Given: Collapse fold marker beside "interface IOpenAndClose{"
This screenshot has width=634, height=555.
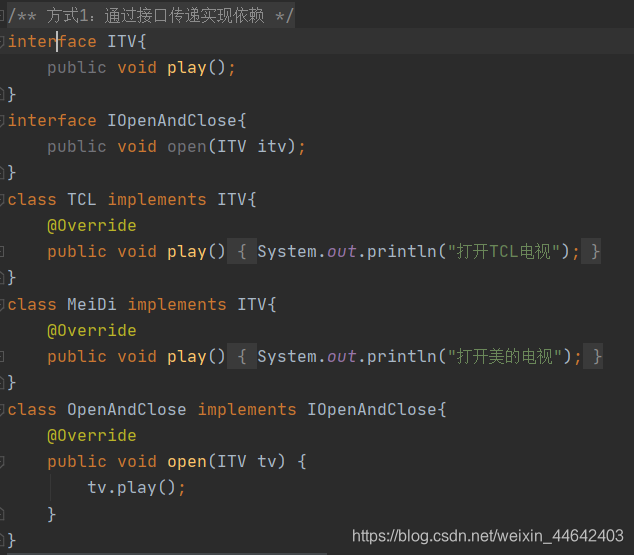Looking at the screenshot, I should click(2, 120).
